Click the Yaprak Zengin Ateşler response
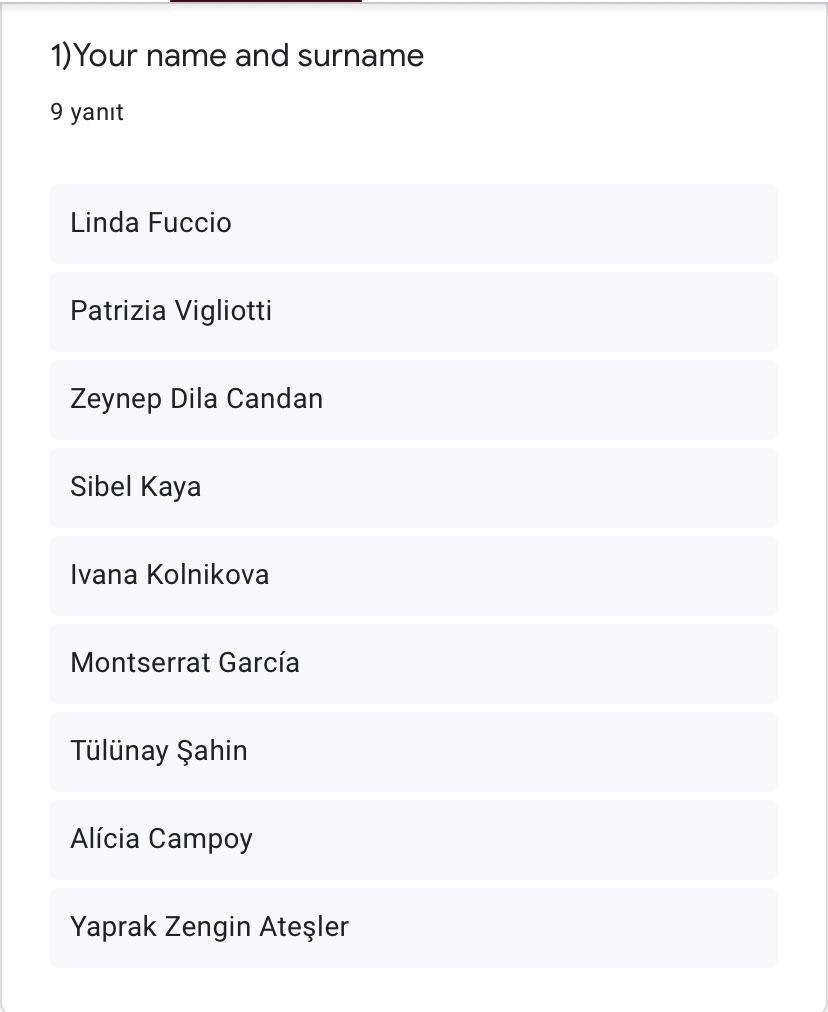This screenshot has width=828, height=1012. (413, 927)
